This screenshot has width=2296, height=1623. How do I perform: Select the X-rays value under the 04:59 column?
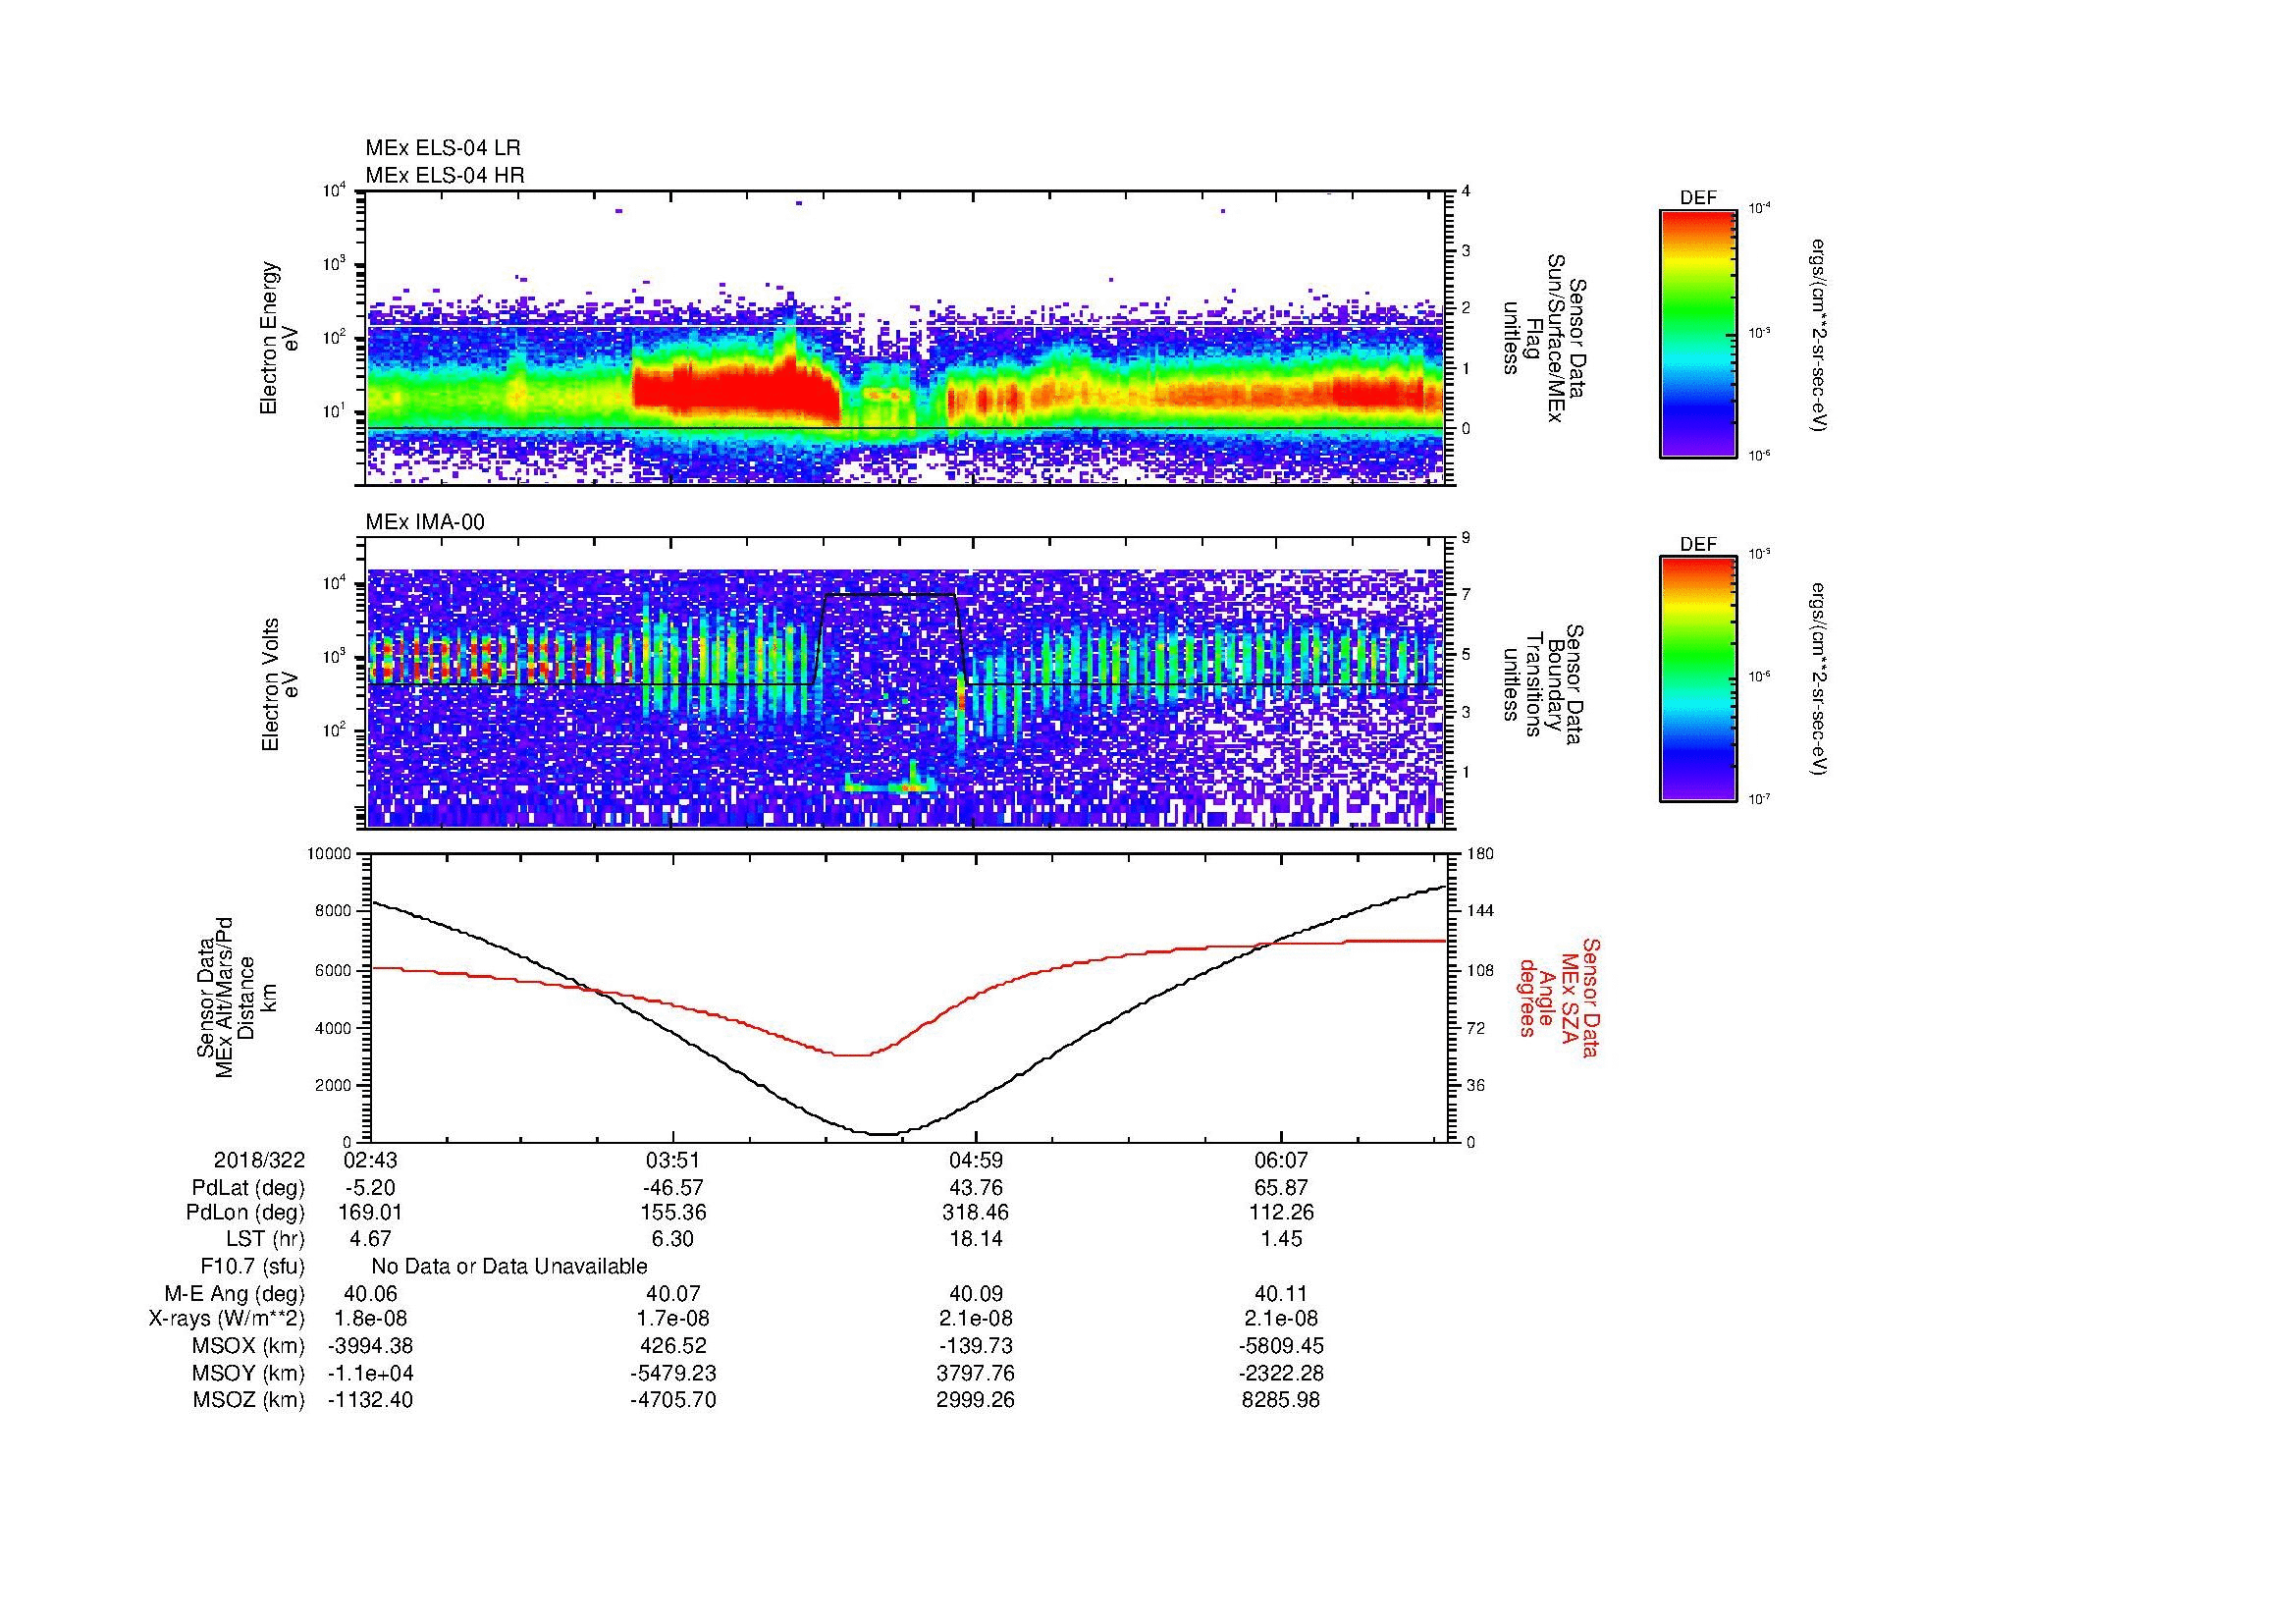pyautogui.click(x=976, y=1320)
